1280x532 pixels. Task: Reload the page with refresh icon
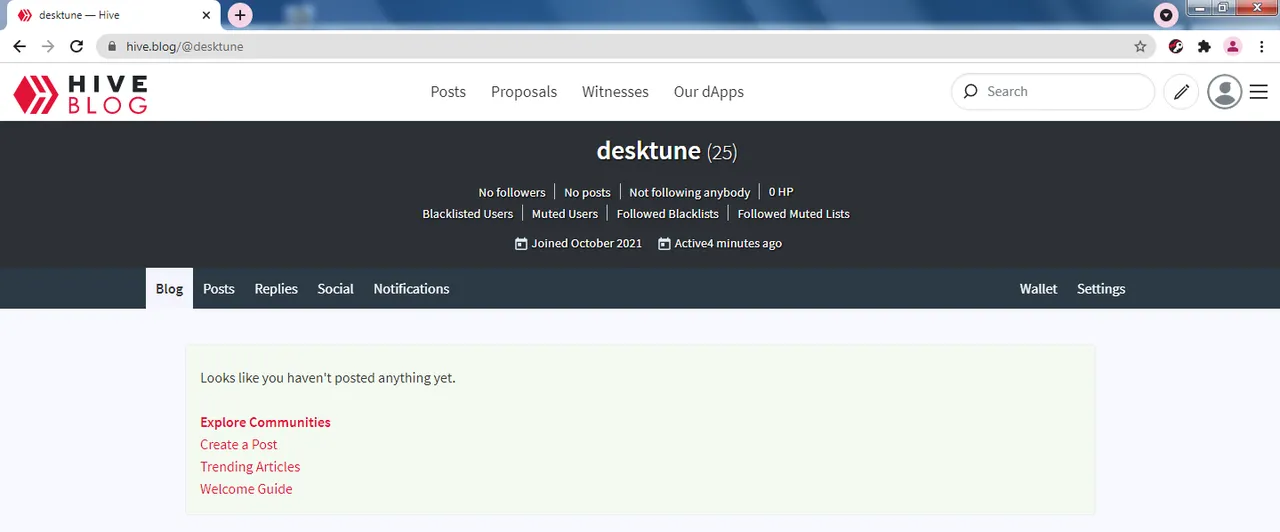tap(76, 46)
